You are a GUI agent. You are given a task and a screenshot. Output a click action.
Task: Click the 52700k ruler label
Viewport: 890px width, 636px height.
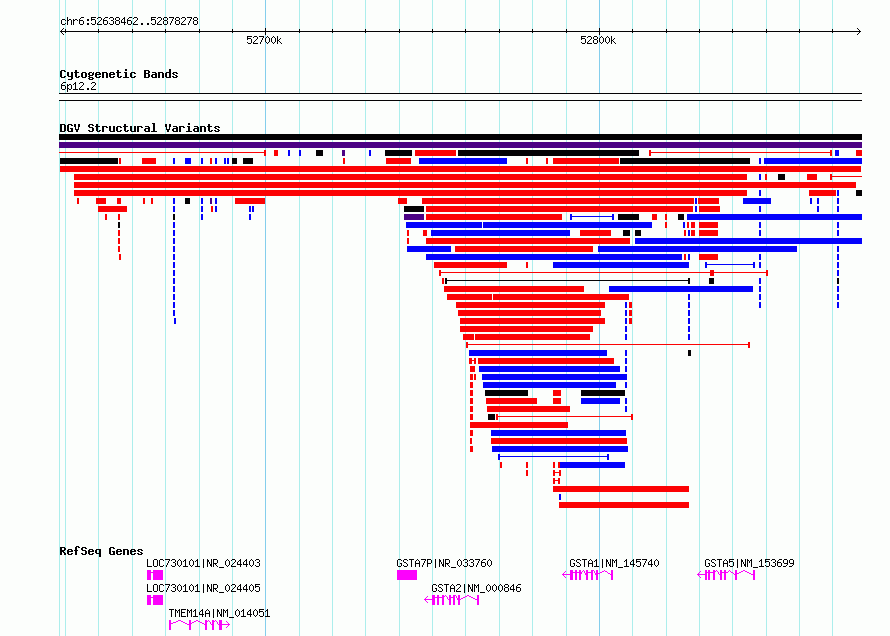[264, 40]
